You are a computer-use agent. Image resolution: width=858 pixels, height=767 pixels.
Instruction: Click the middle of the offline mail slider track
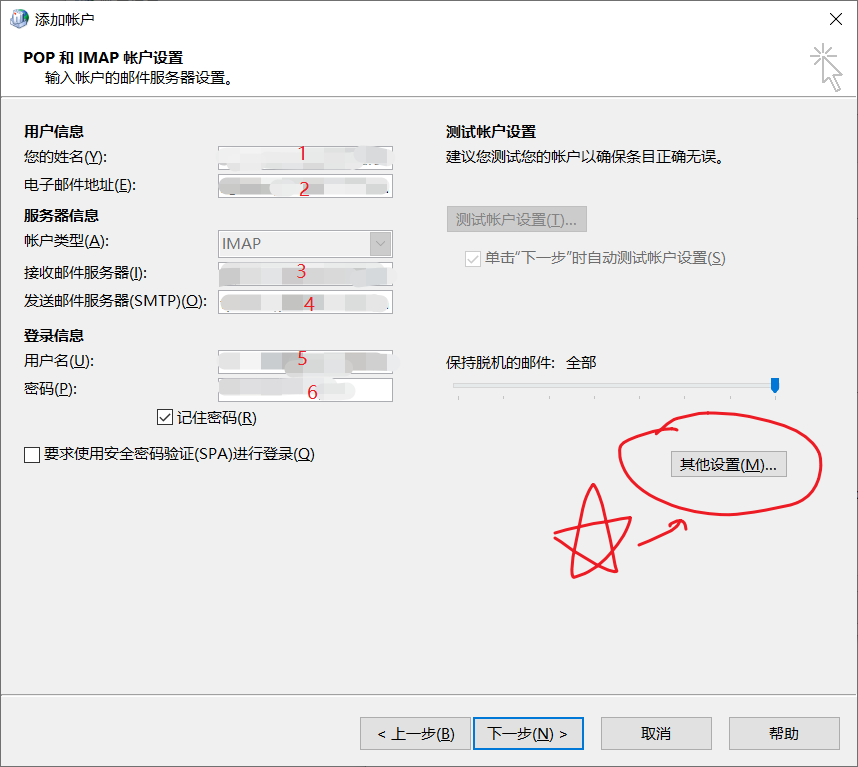(x=615, y=385)
